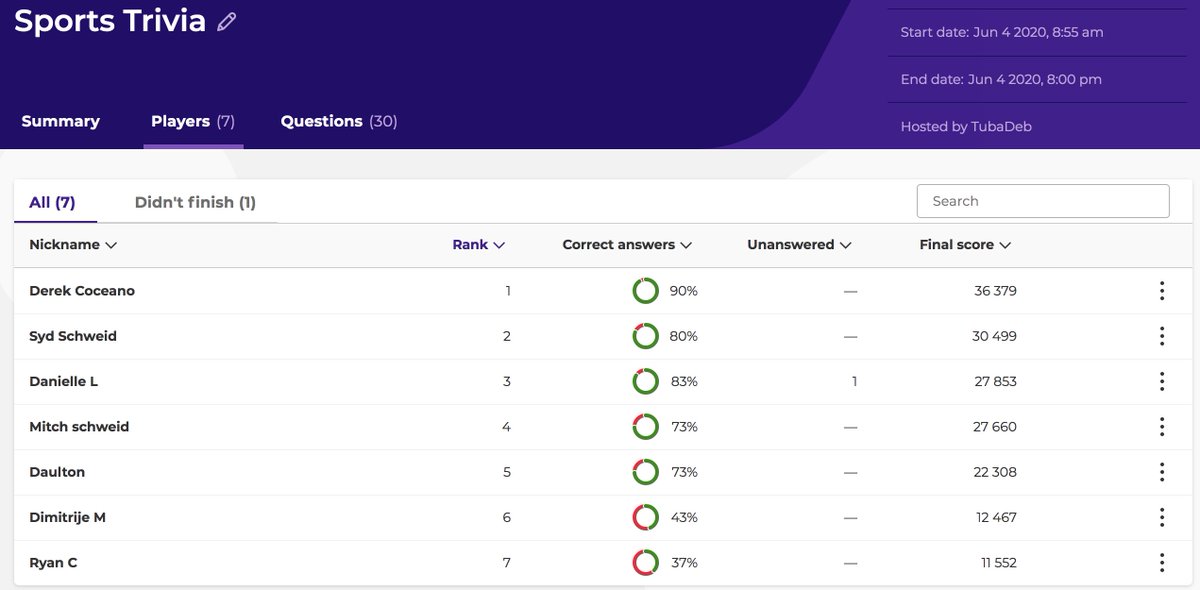Viewport: 1200px width, 590px height.
Task: Show All (7) players filter
Action: 52,202
